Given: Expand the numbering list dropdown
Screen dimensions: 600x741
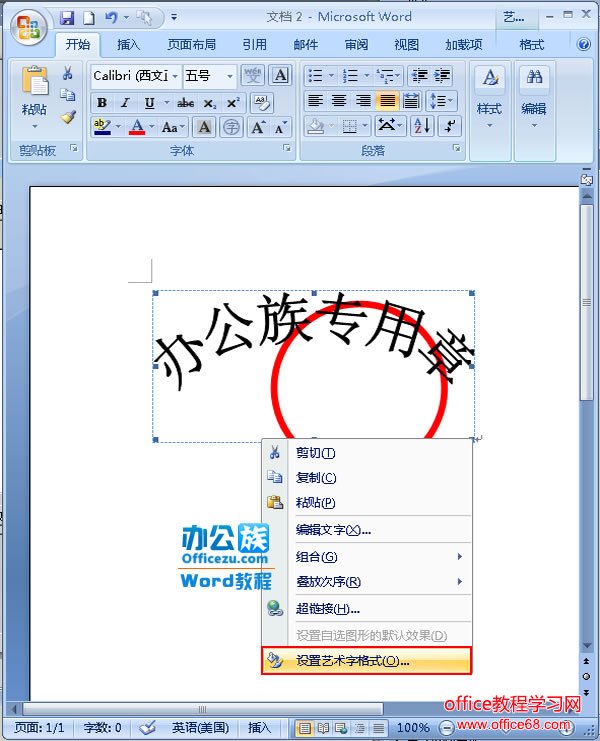Looking at the screenshot, I should [x=367, y=76].
